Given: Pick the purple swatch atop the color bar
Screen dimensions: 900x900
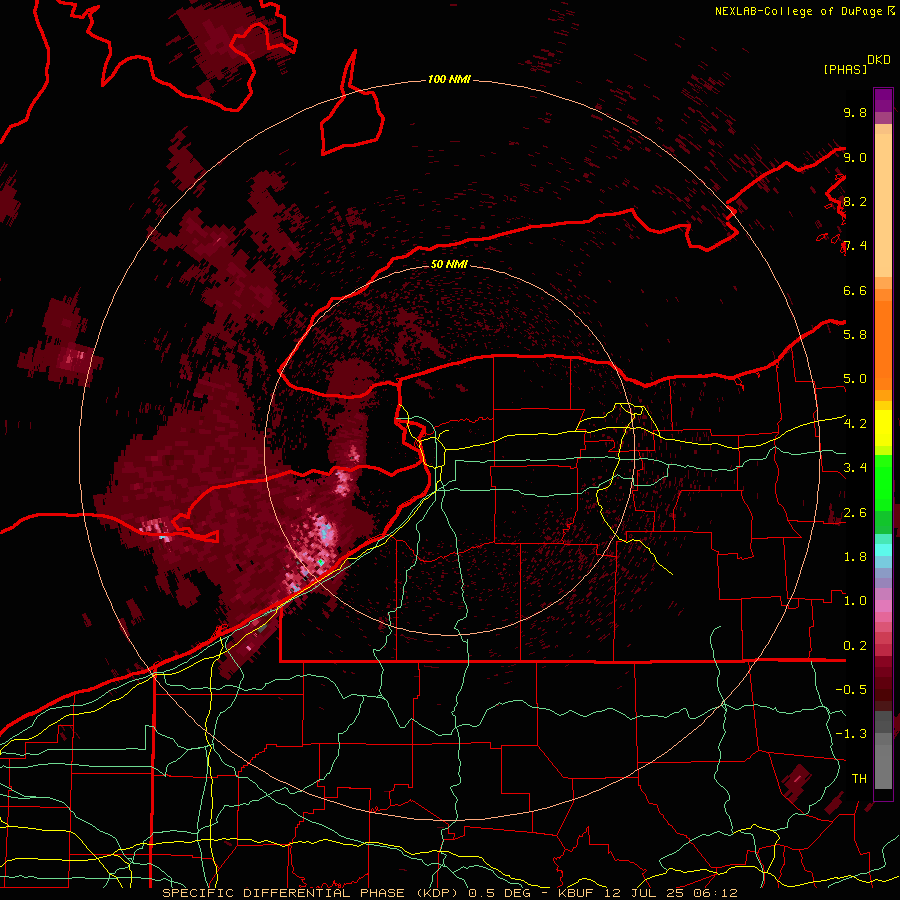Looking at the screenshot, I should pos(883,100).
